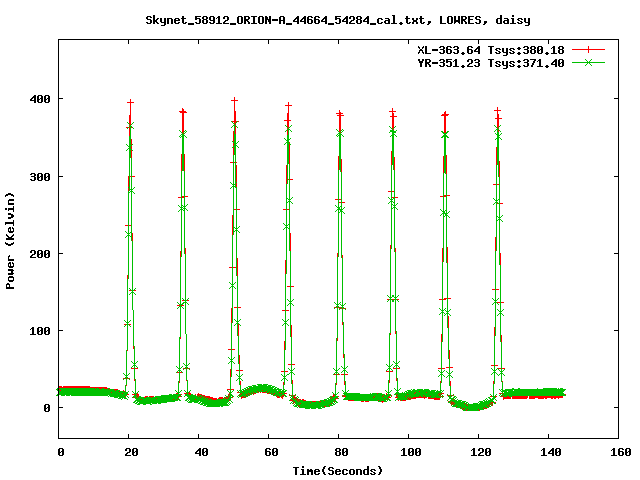
Task: Click the 0 x-axis tick label
Action: point(61,452)
